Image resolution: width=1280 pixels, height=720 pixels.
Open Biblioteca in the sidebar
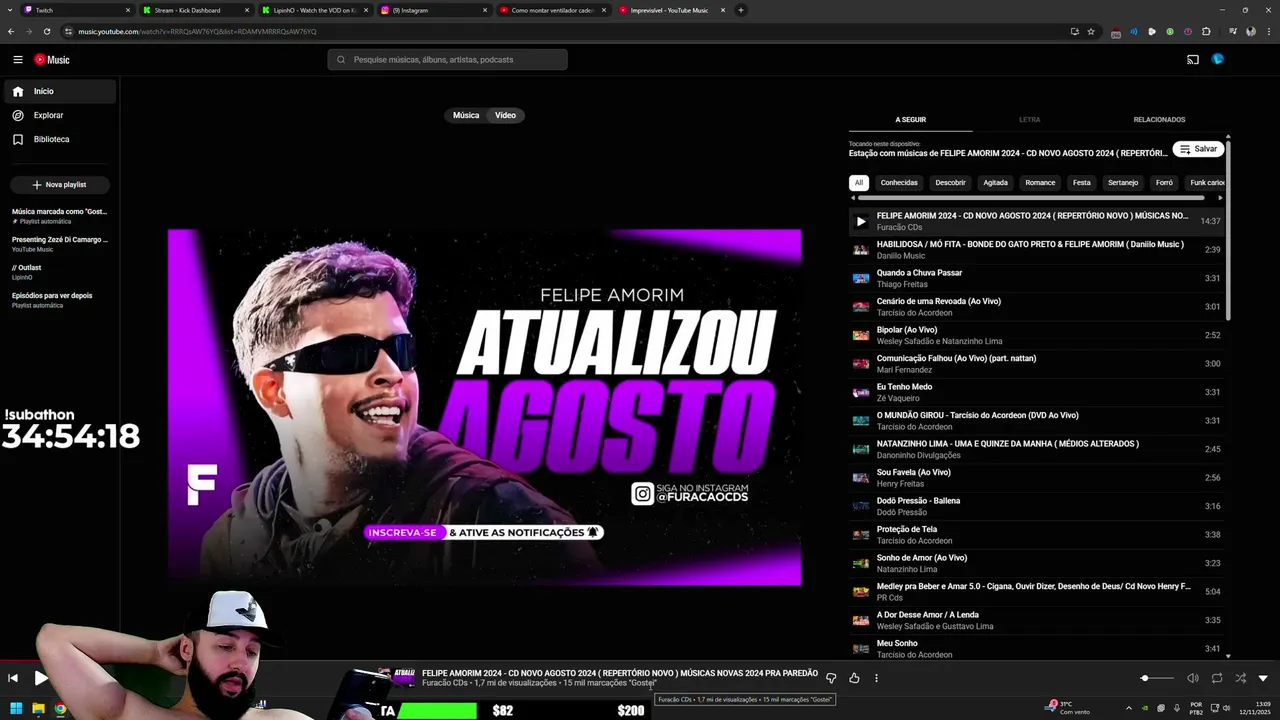point(60,139)
